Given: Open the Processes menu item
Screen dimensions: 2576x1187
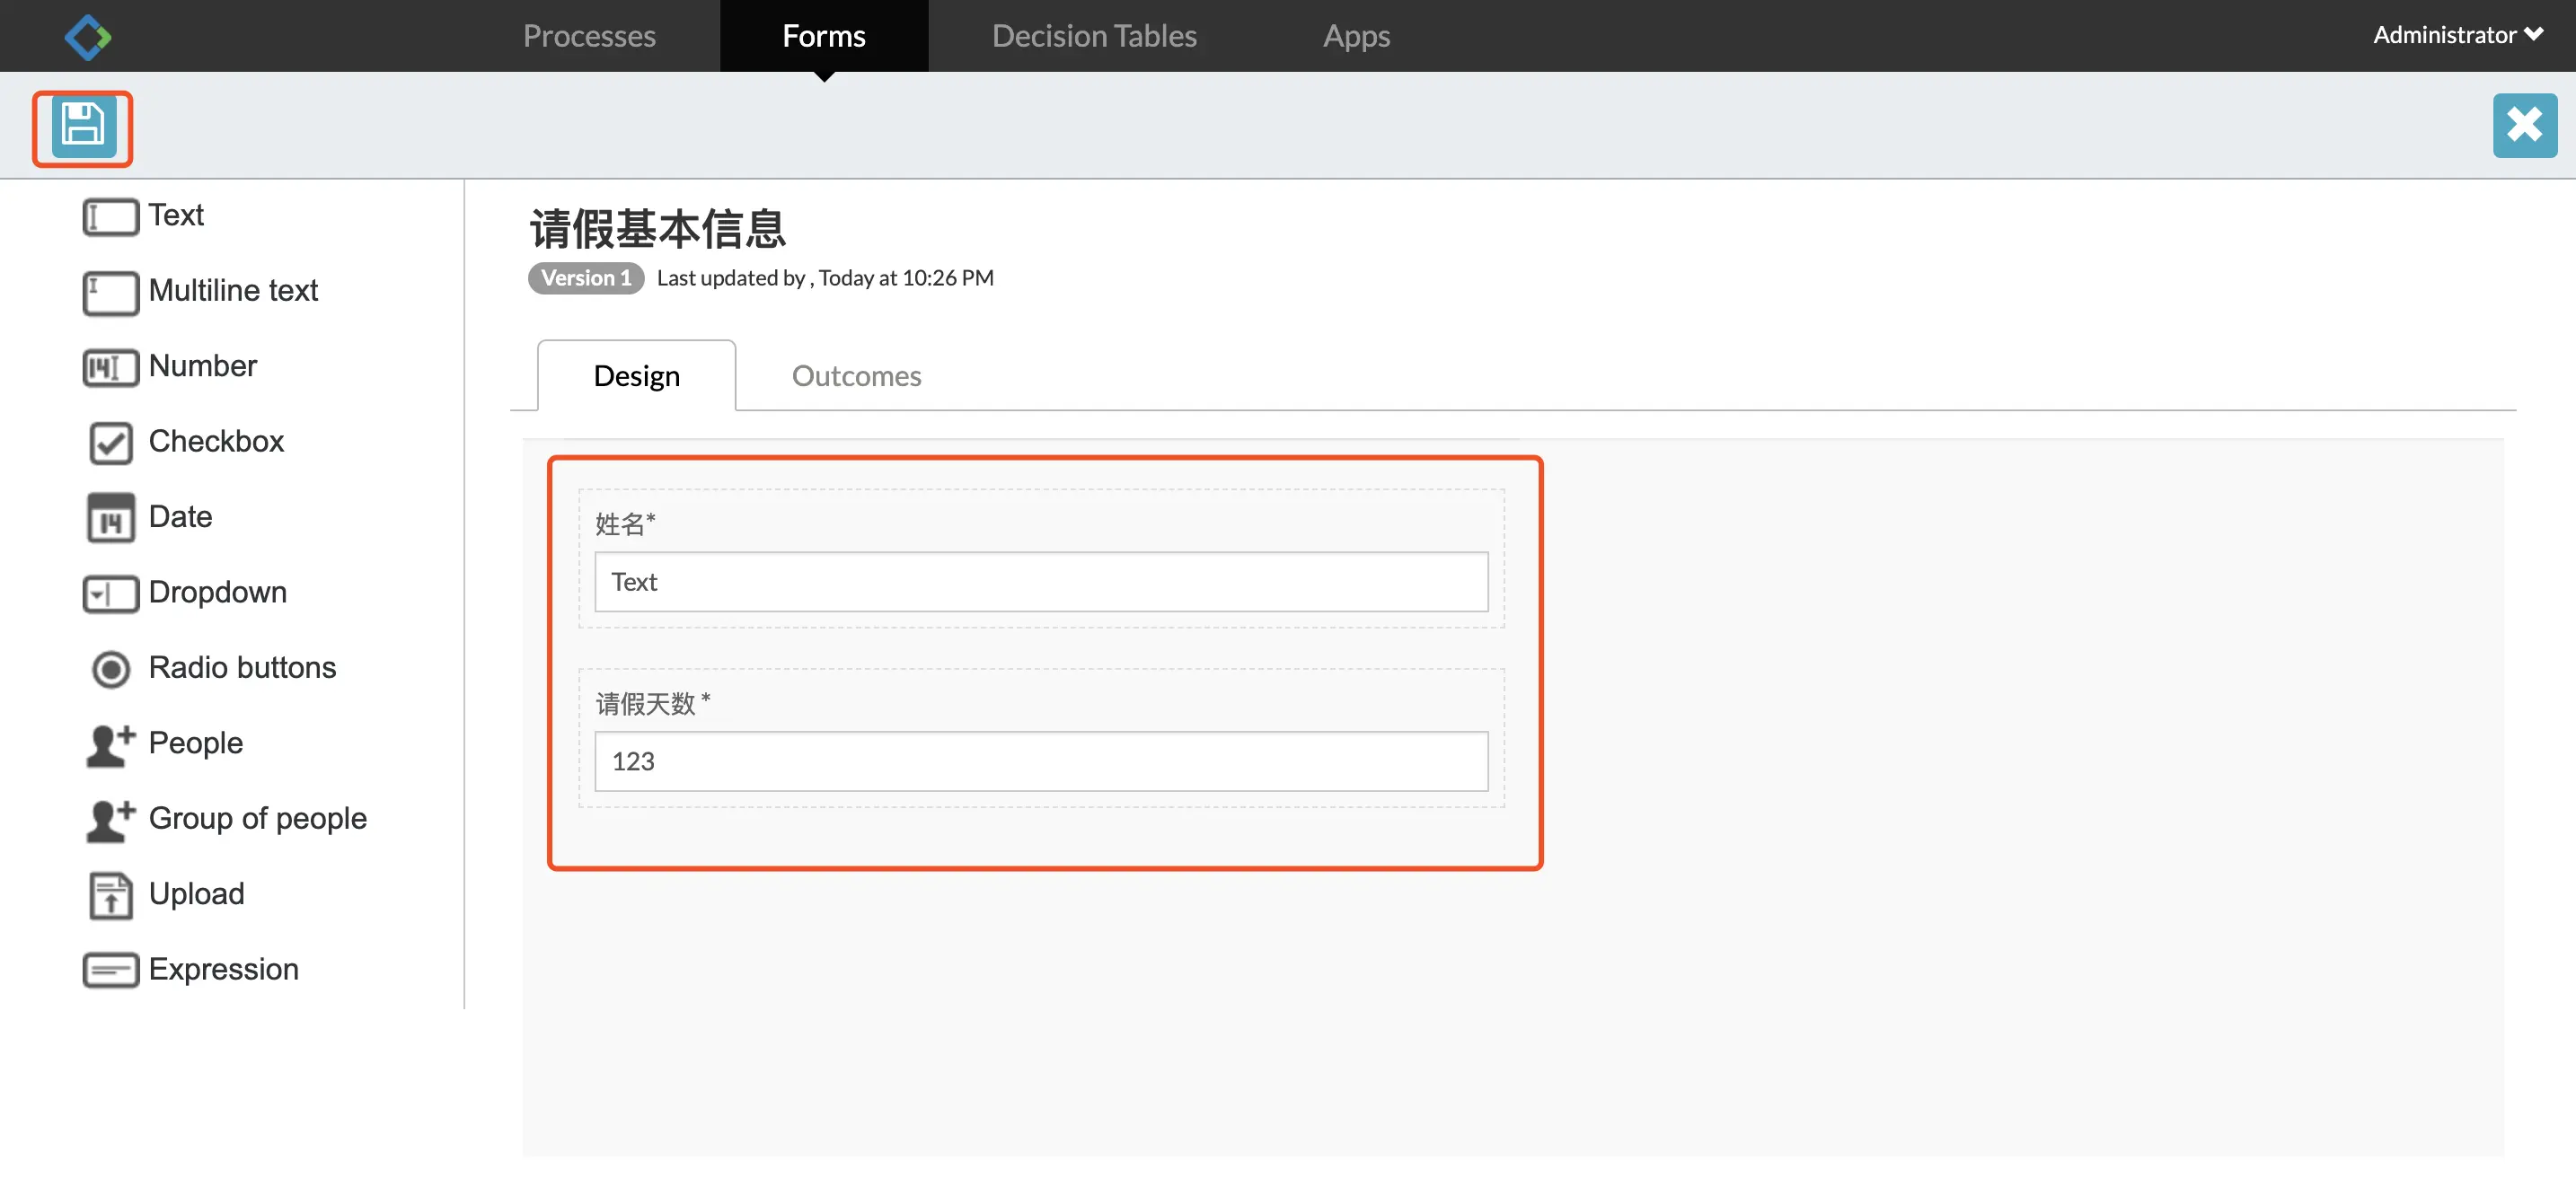Looking at the screenshot, I should pyautogui.click(x=589, y=36).
